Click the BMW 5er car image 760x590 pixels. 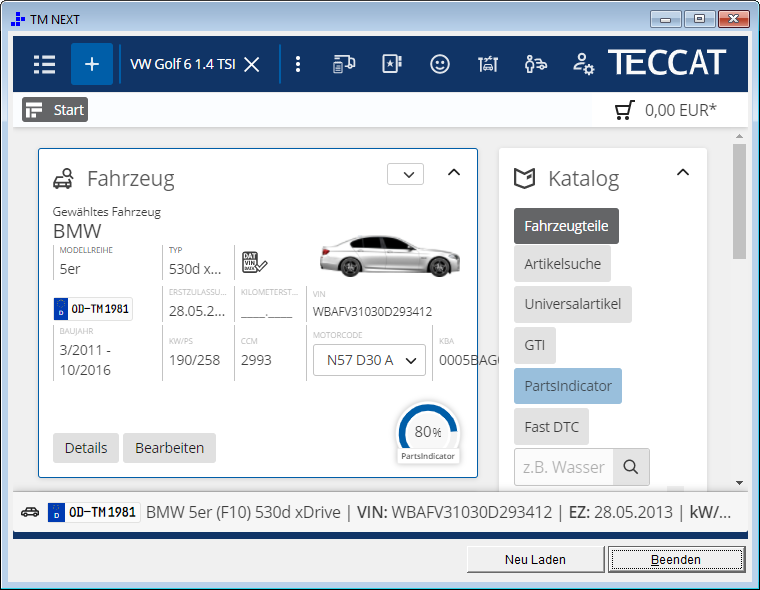[x=390, y=256]
